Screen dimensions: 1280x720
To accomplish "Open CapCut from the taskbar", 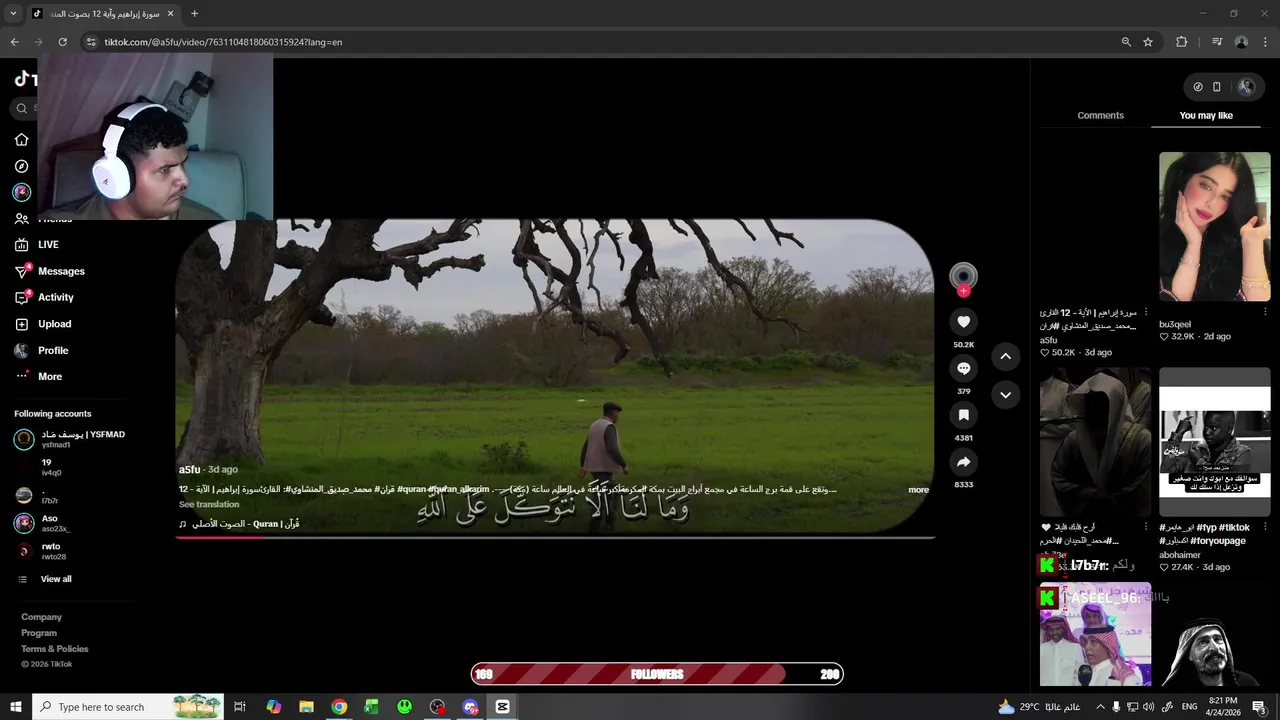I will coord(502,707).
